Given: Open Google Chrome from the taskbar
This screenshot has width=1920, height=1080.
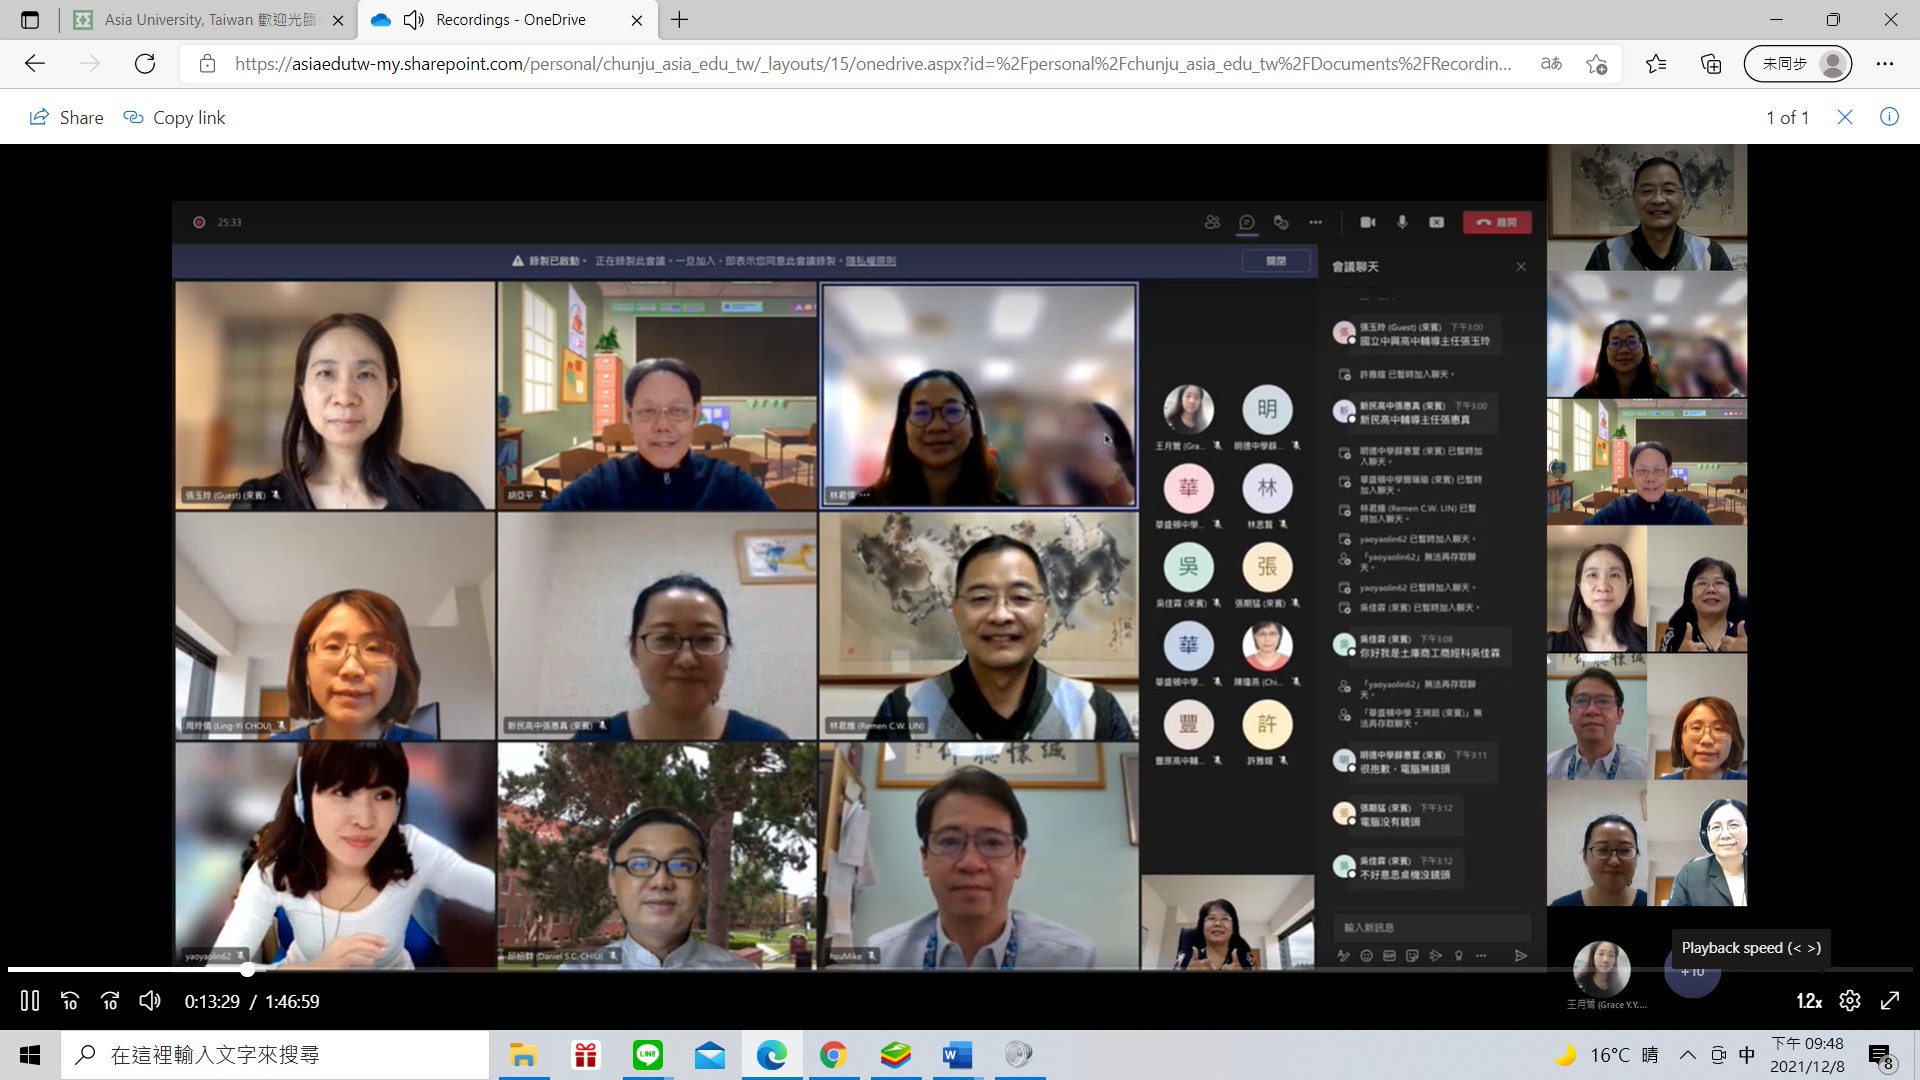Looking at the screenshot, I should (833, 1055).
